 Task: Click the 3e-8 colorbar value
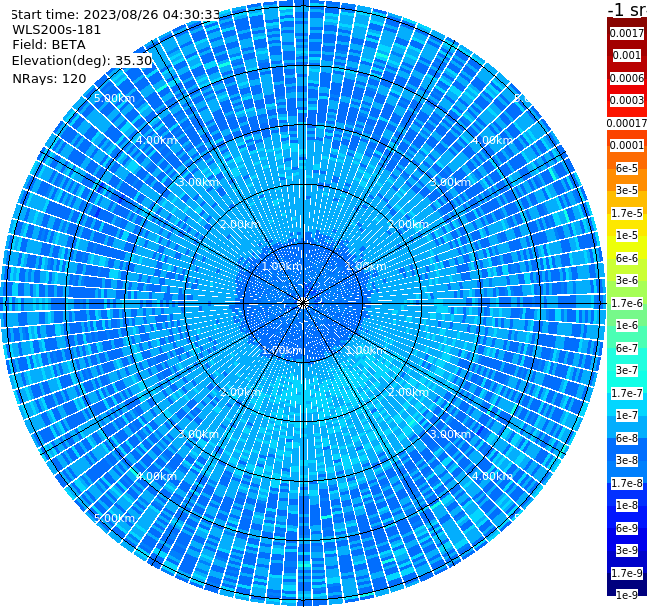tap(627, 460)
